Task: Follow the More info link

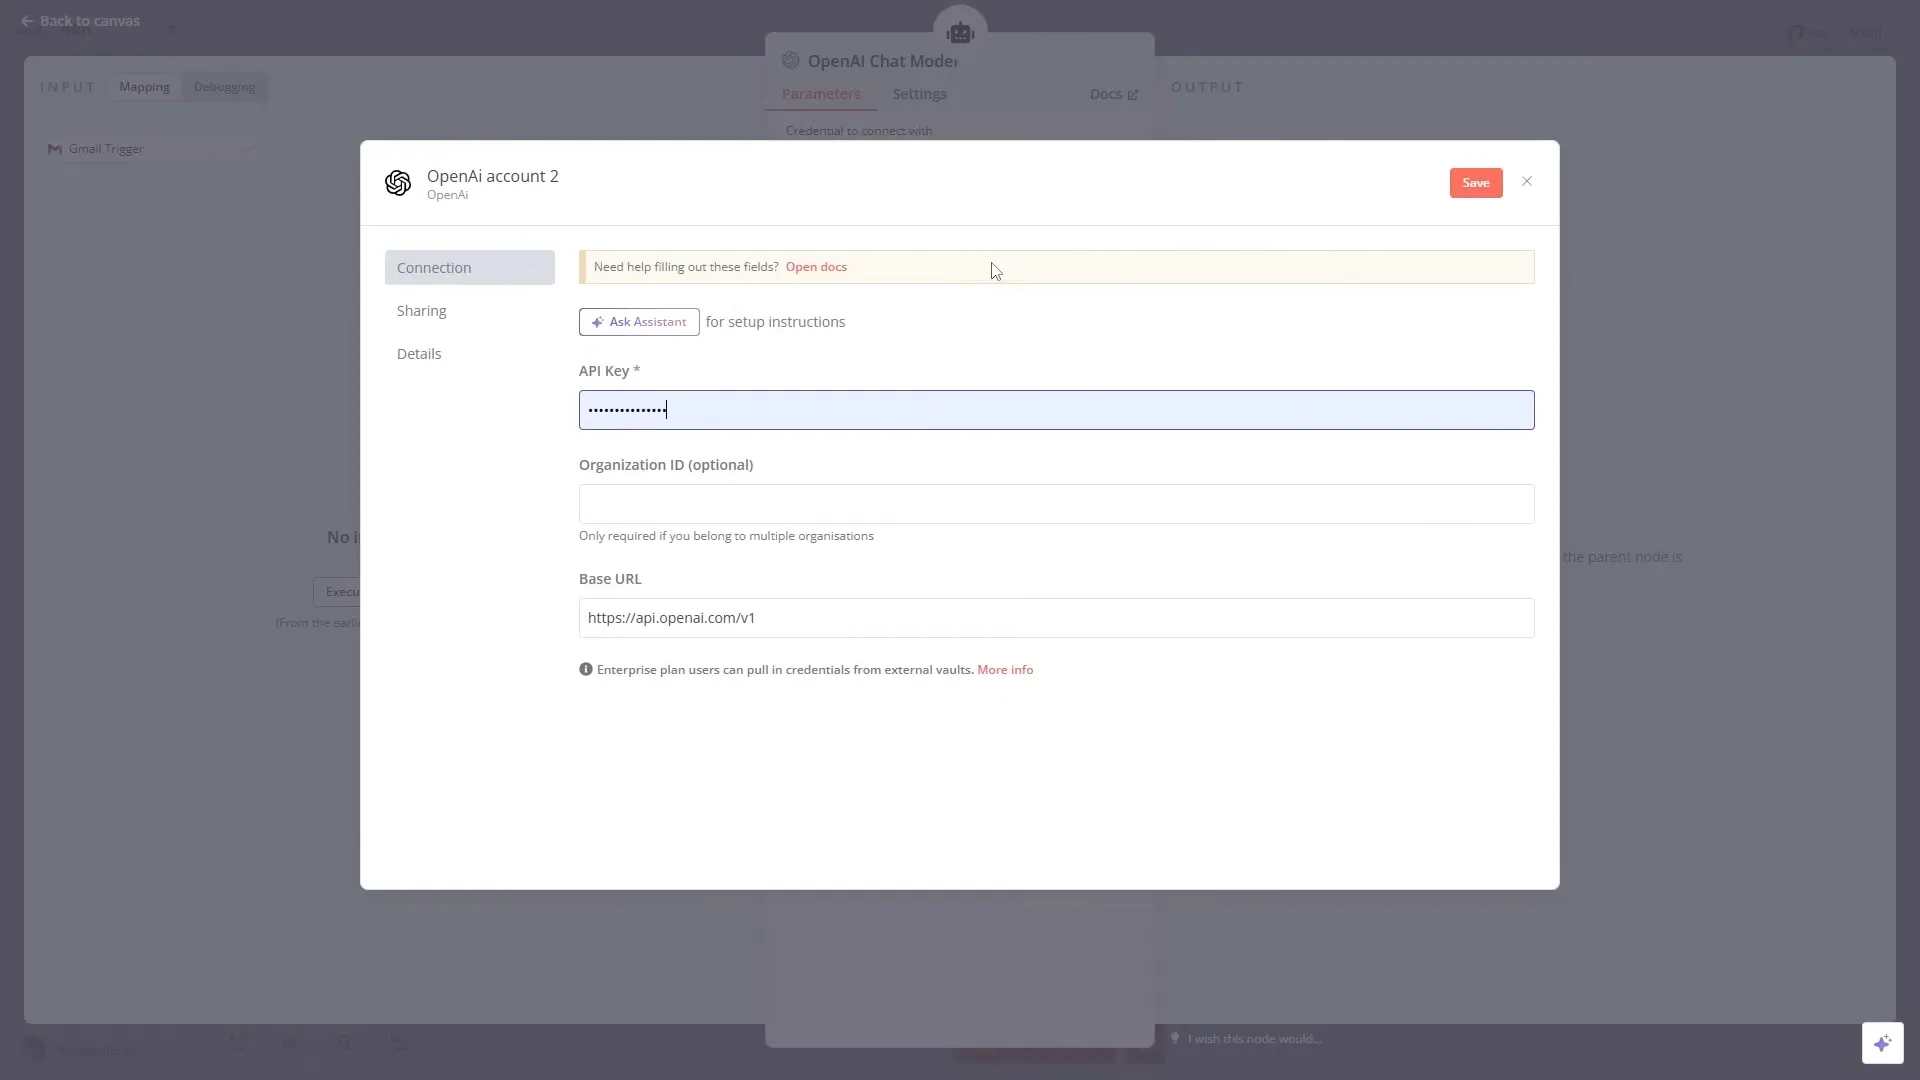Action: pos(1005,670)
